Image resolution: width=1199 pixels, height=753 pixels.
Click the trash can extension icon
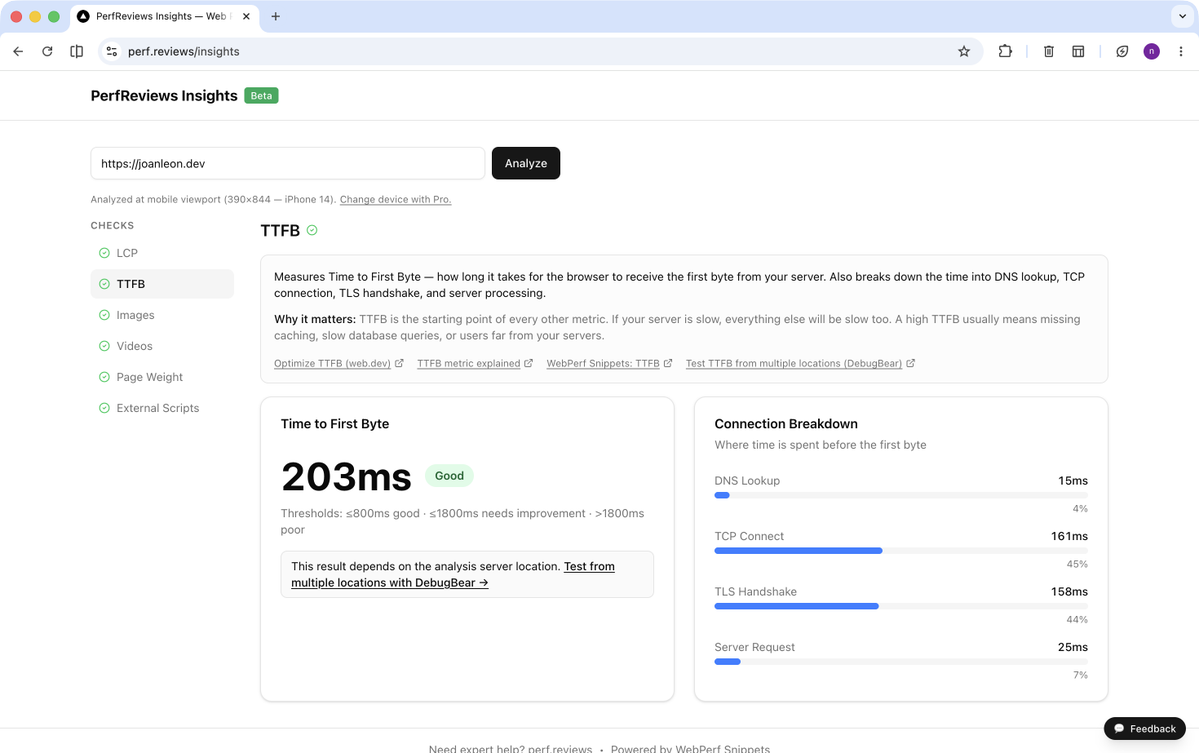pos(1048,51)
